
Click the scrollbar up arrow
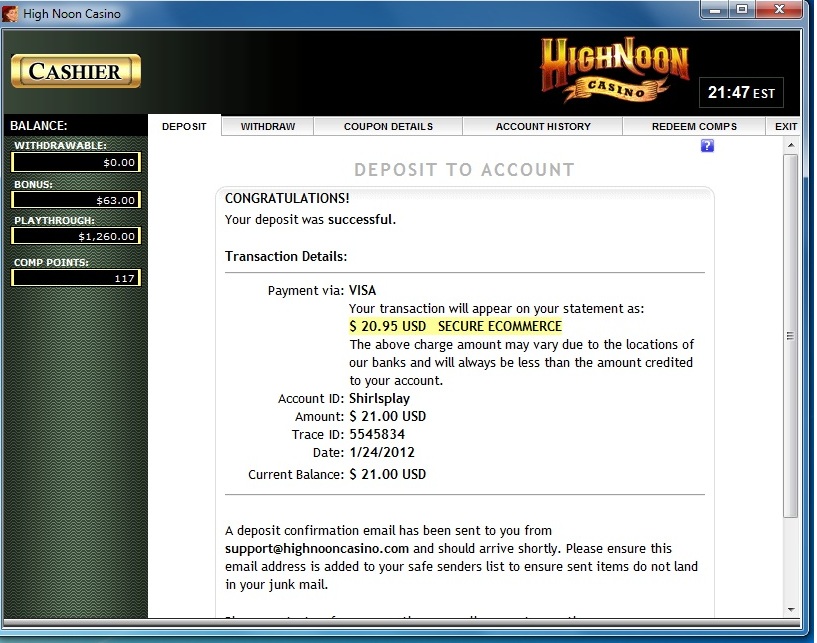coord(790,147)
